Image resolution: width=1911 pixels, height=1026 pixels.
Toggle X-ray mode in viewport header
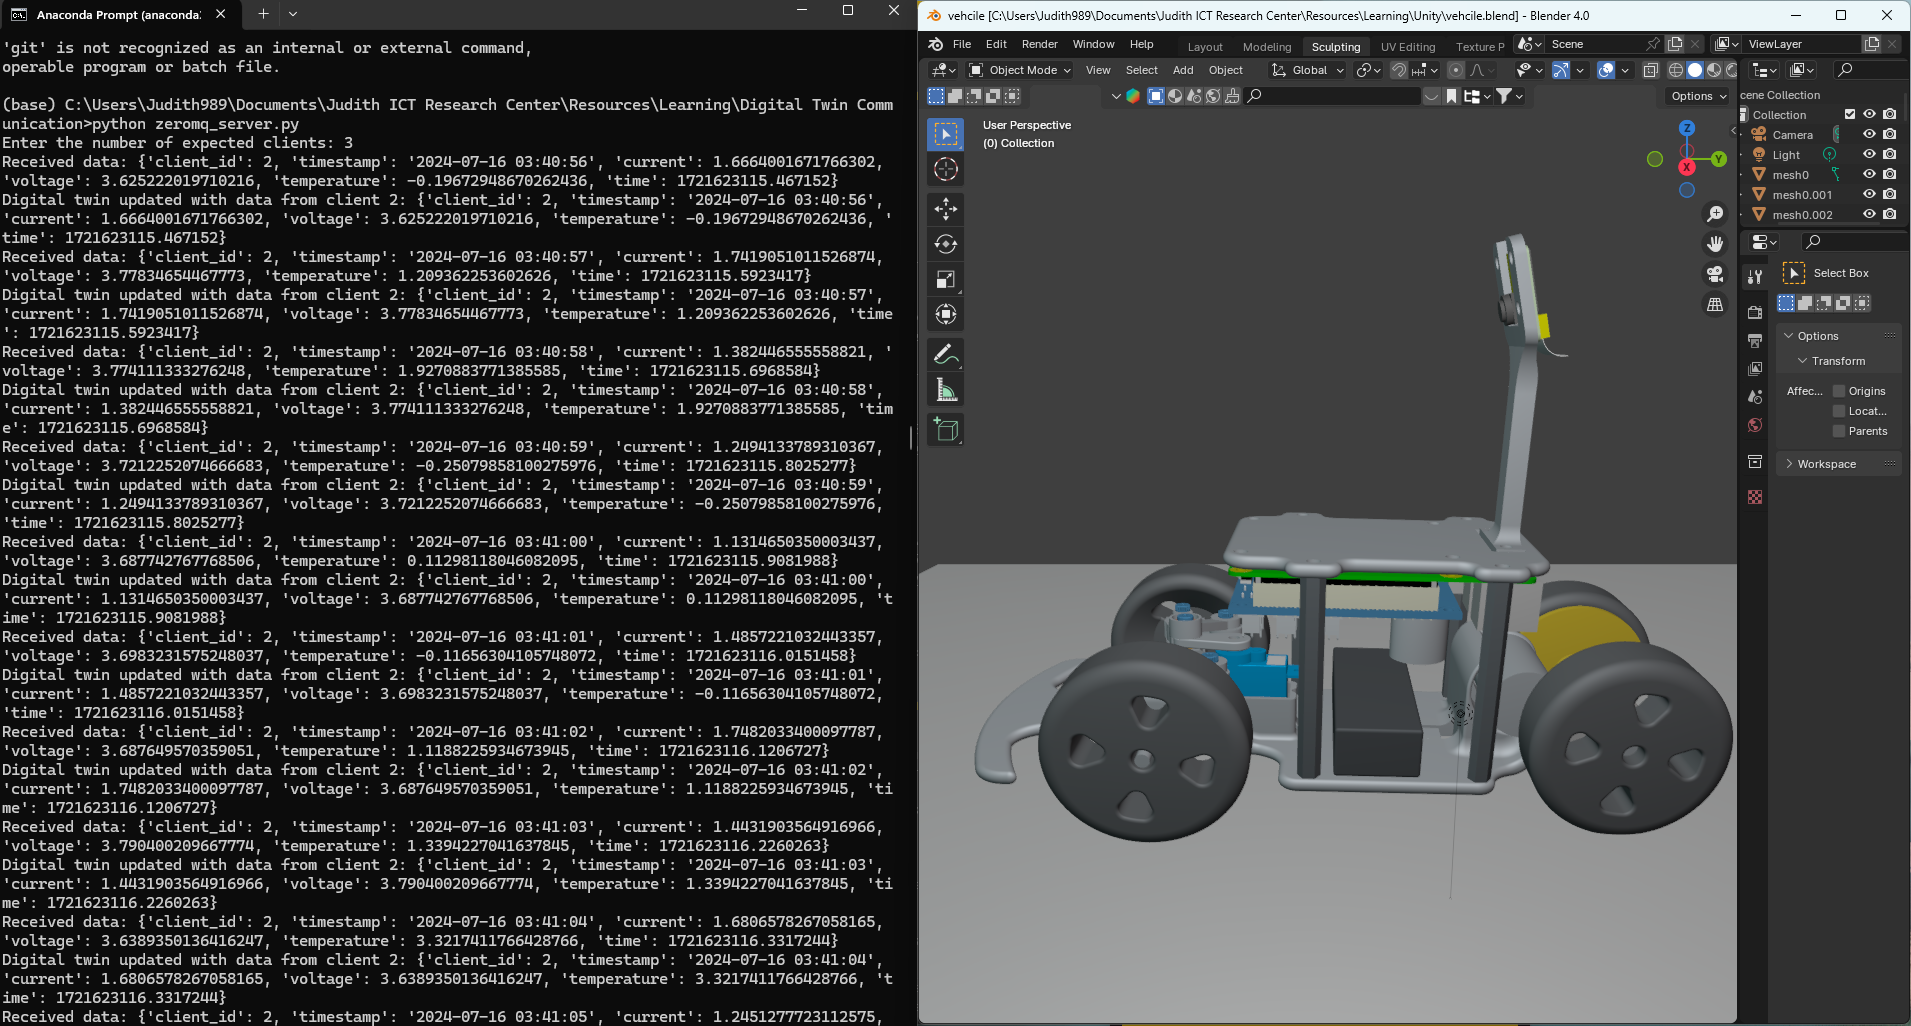point(1651,70)
